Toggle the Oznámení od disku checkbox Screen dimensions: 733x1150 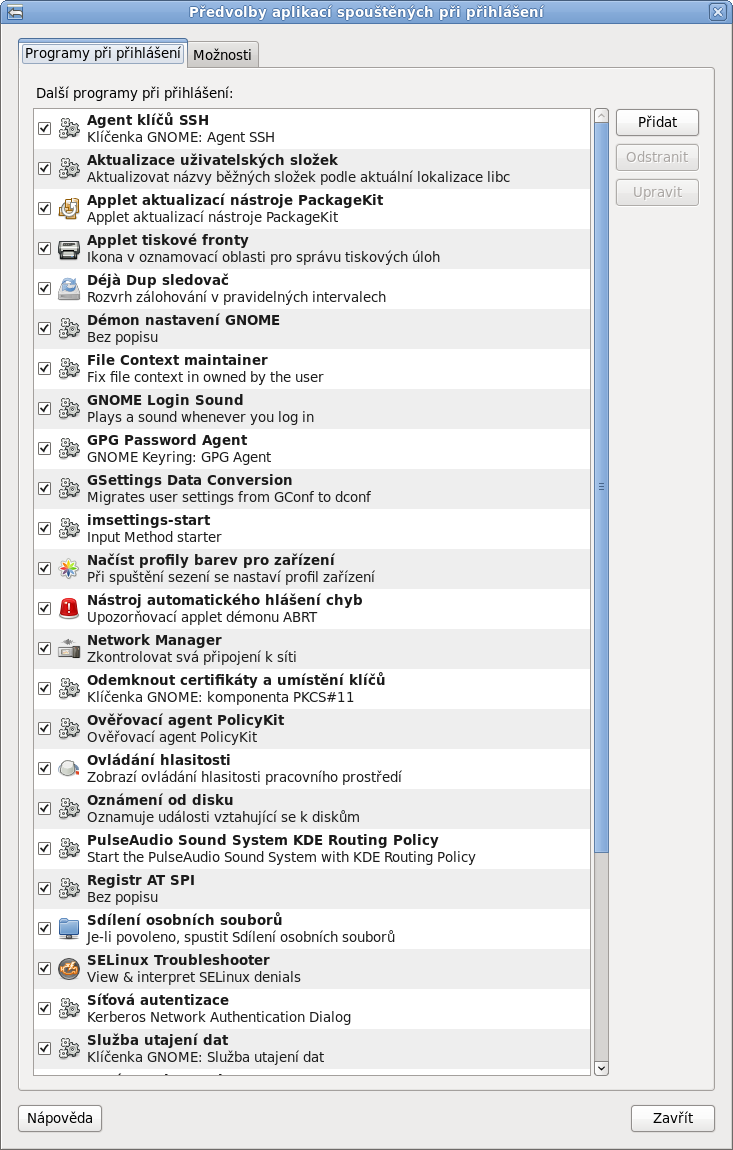point(44,808)
